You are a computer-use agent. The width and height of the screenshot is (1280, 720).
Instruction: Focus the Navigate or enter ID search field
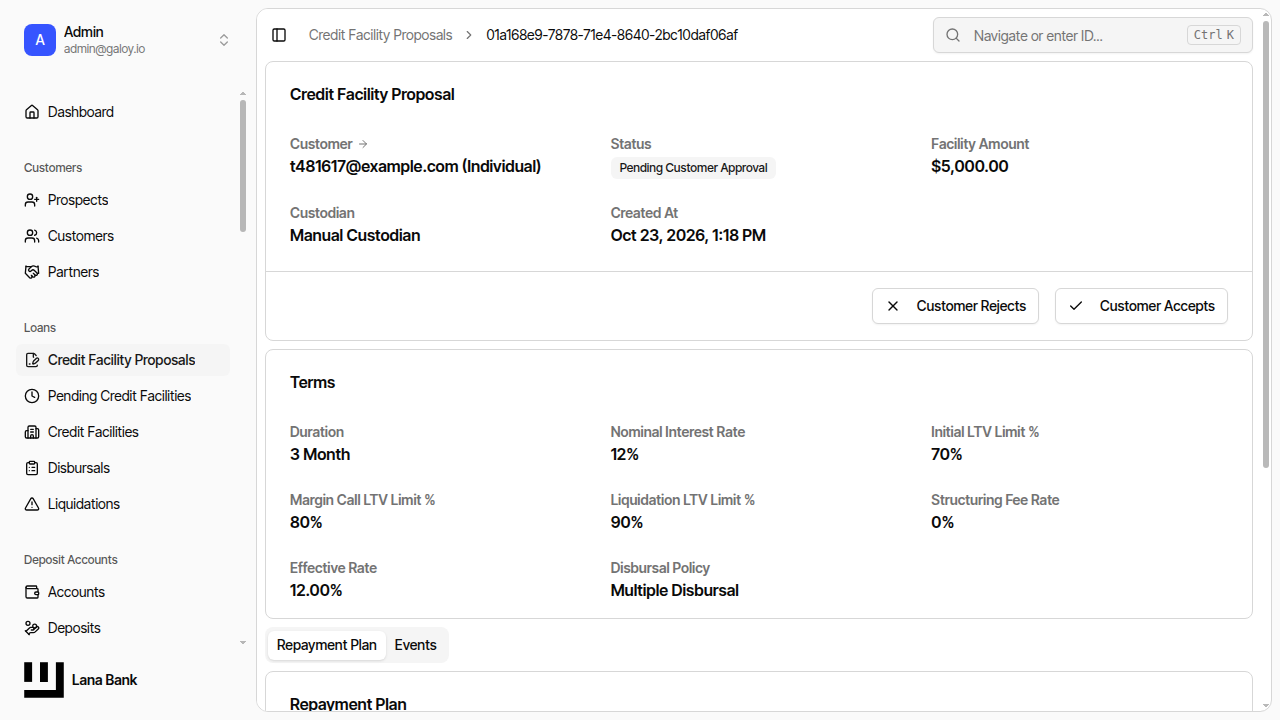click(x=1093, y=35)
